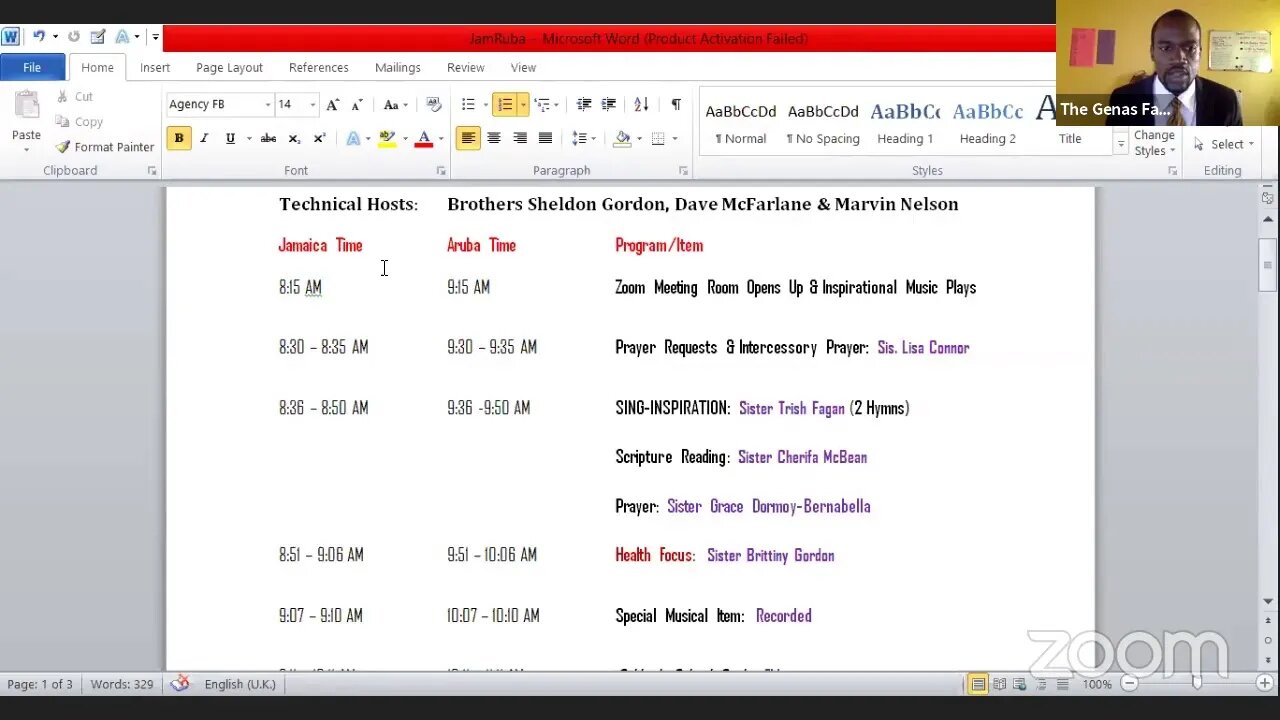1280x720 pixels.
Task: Click the Zoom Out minus button
Action: (x=1129, y=684)
